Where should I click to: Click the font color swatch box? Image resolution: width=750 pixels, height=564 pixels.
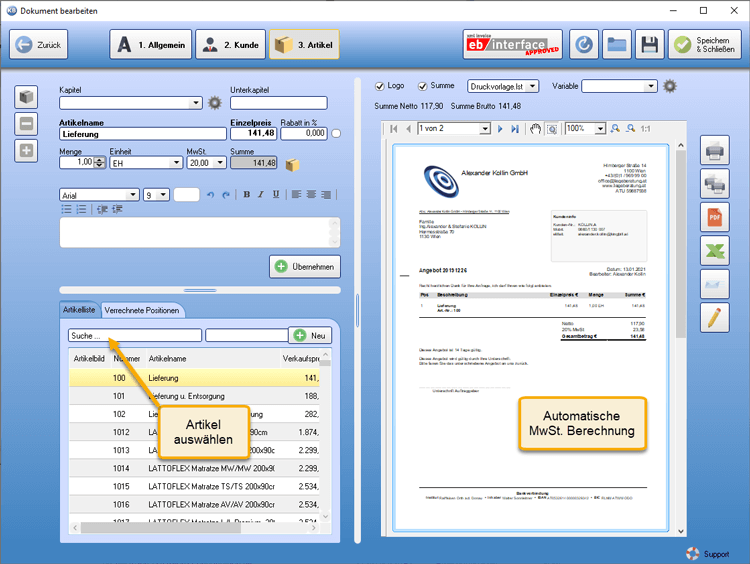[x=187, y=195]
